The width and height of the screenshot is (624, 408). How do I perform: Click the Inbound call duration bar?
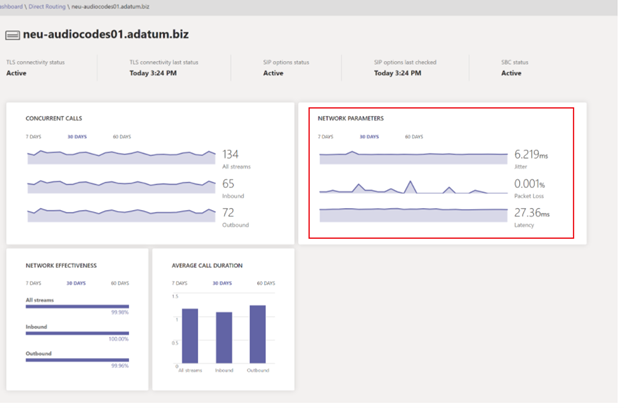(x=224, y=338)
